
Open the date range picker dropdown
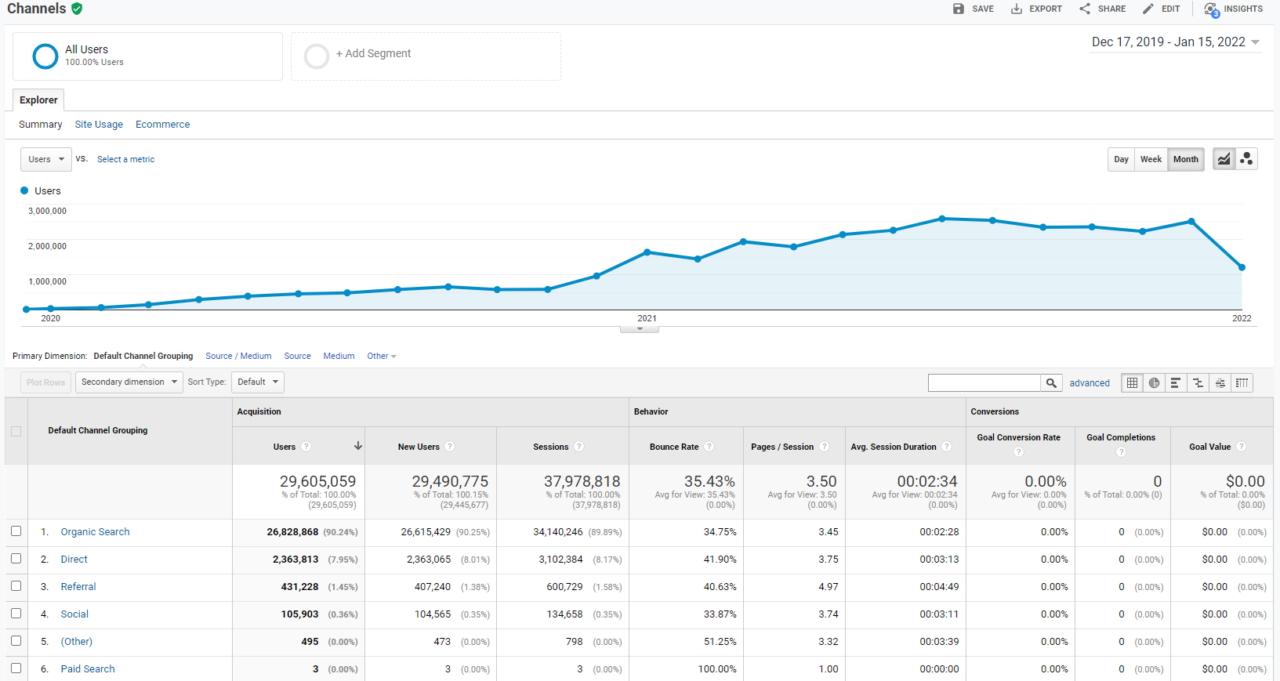pos(1175,42)
